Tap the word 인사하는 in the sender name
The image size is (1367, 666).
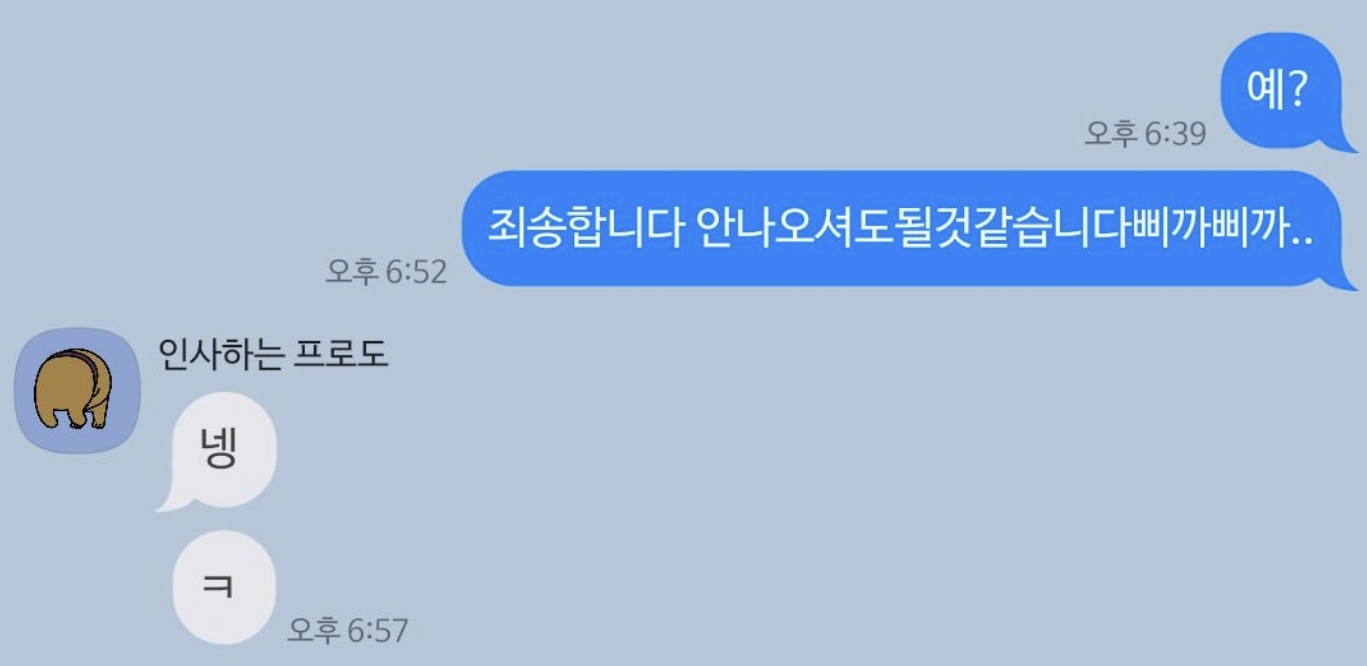pyautogui.click(x=221, y=354)
